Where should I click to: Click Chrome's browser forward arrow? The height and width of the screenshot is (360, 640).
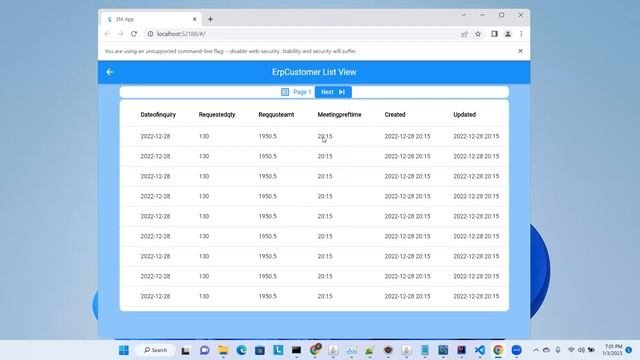click(120, 34)
